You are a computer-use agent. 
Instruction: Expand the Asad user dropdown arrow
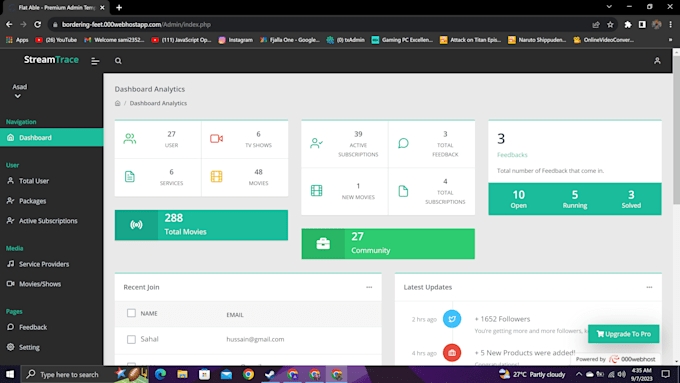pyautogui.click(x=18, y=96)
